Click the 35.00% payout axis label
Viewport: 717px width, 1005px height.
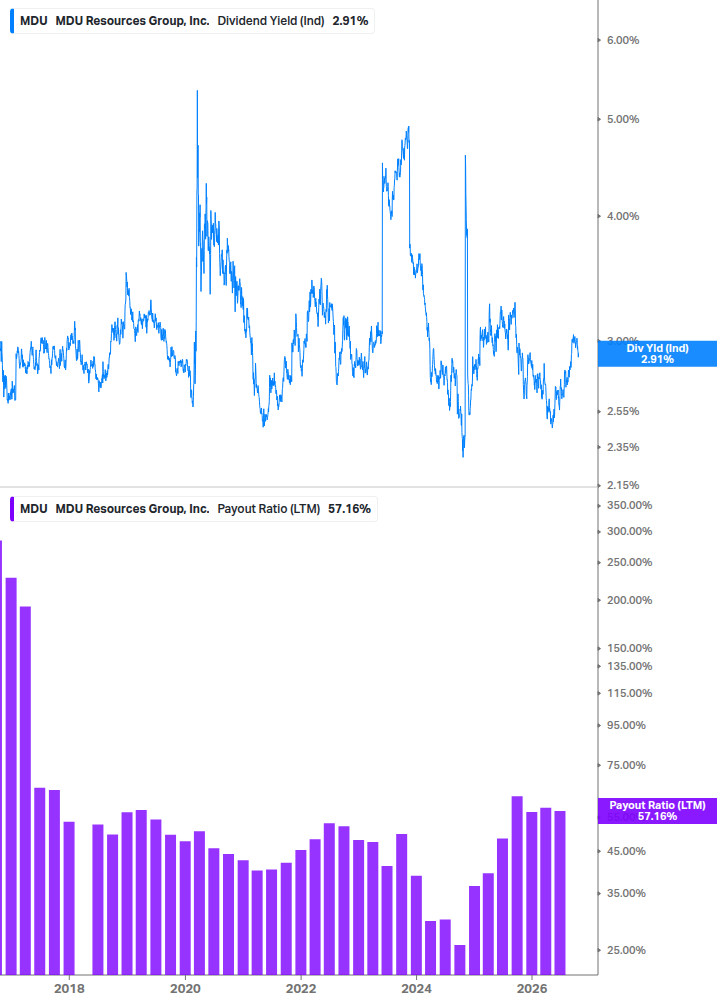point(626,893)
